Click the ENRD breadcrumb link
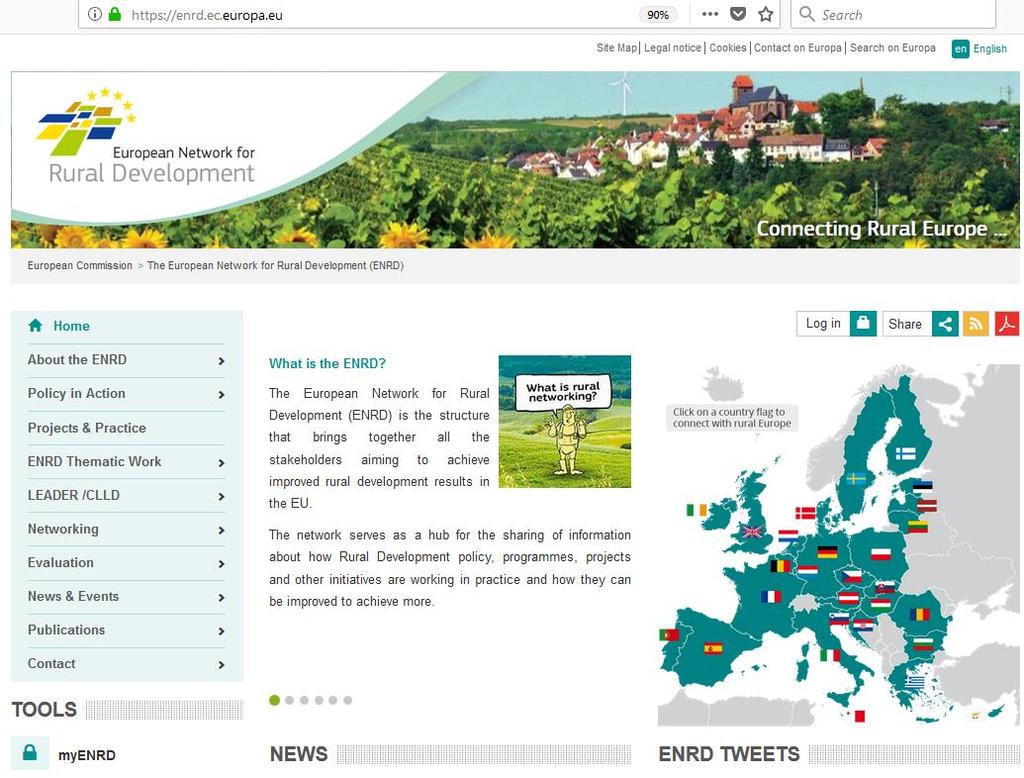 [275, 265]
